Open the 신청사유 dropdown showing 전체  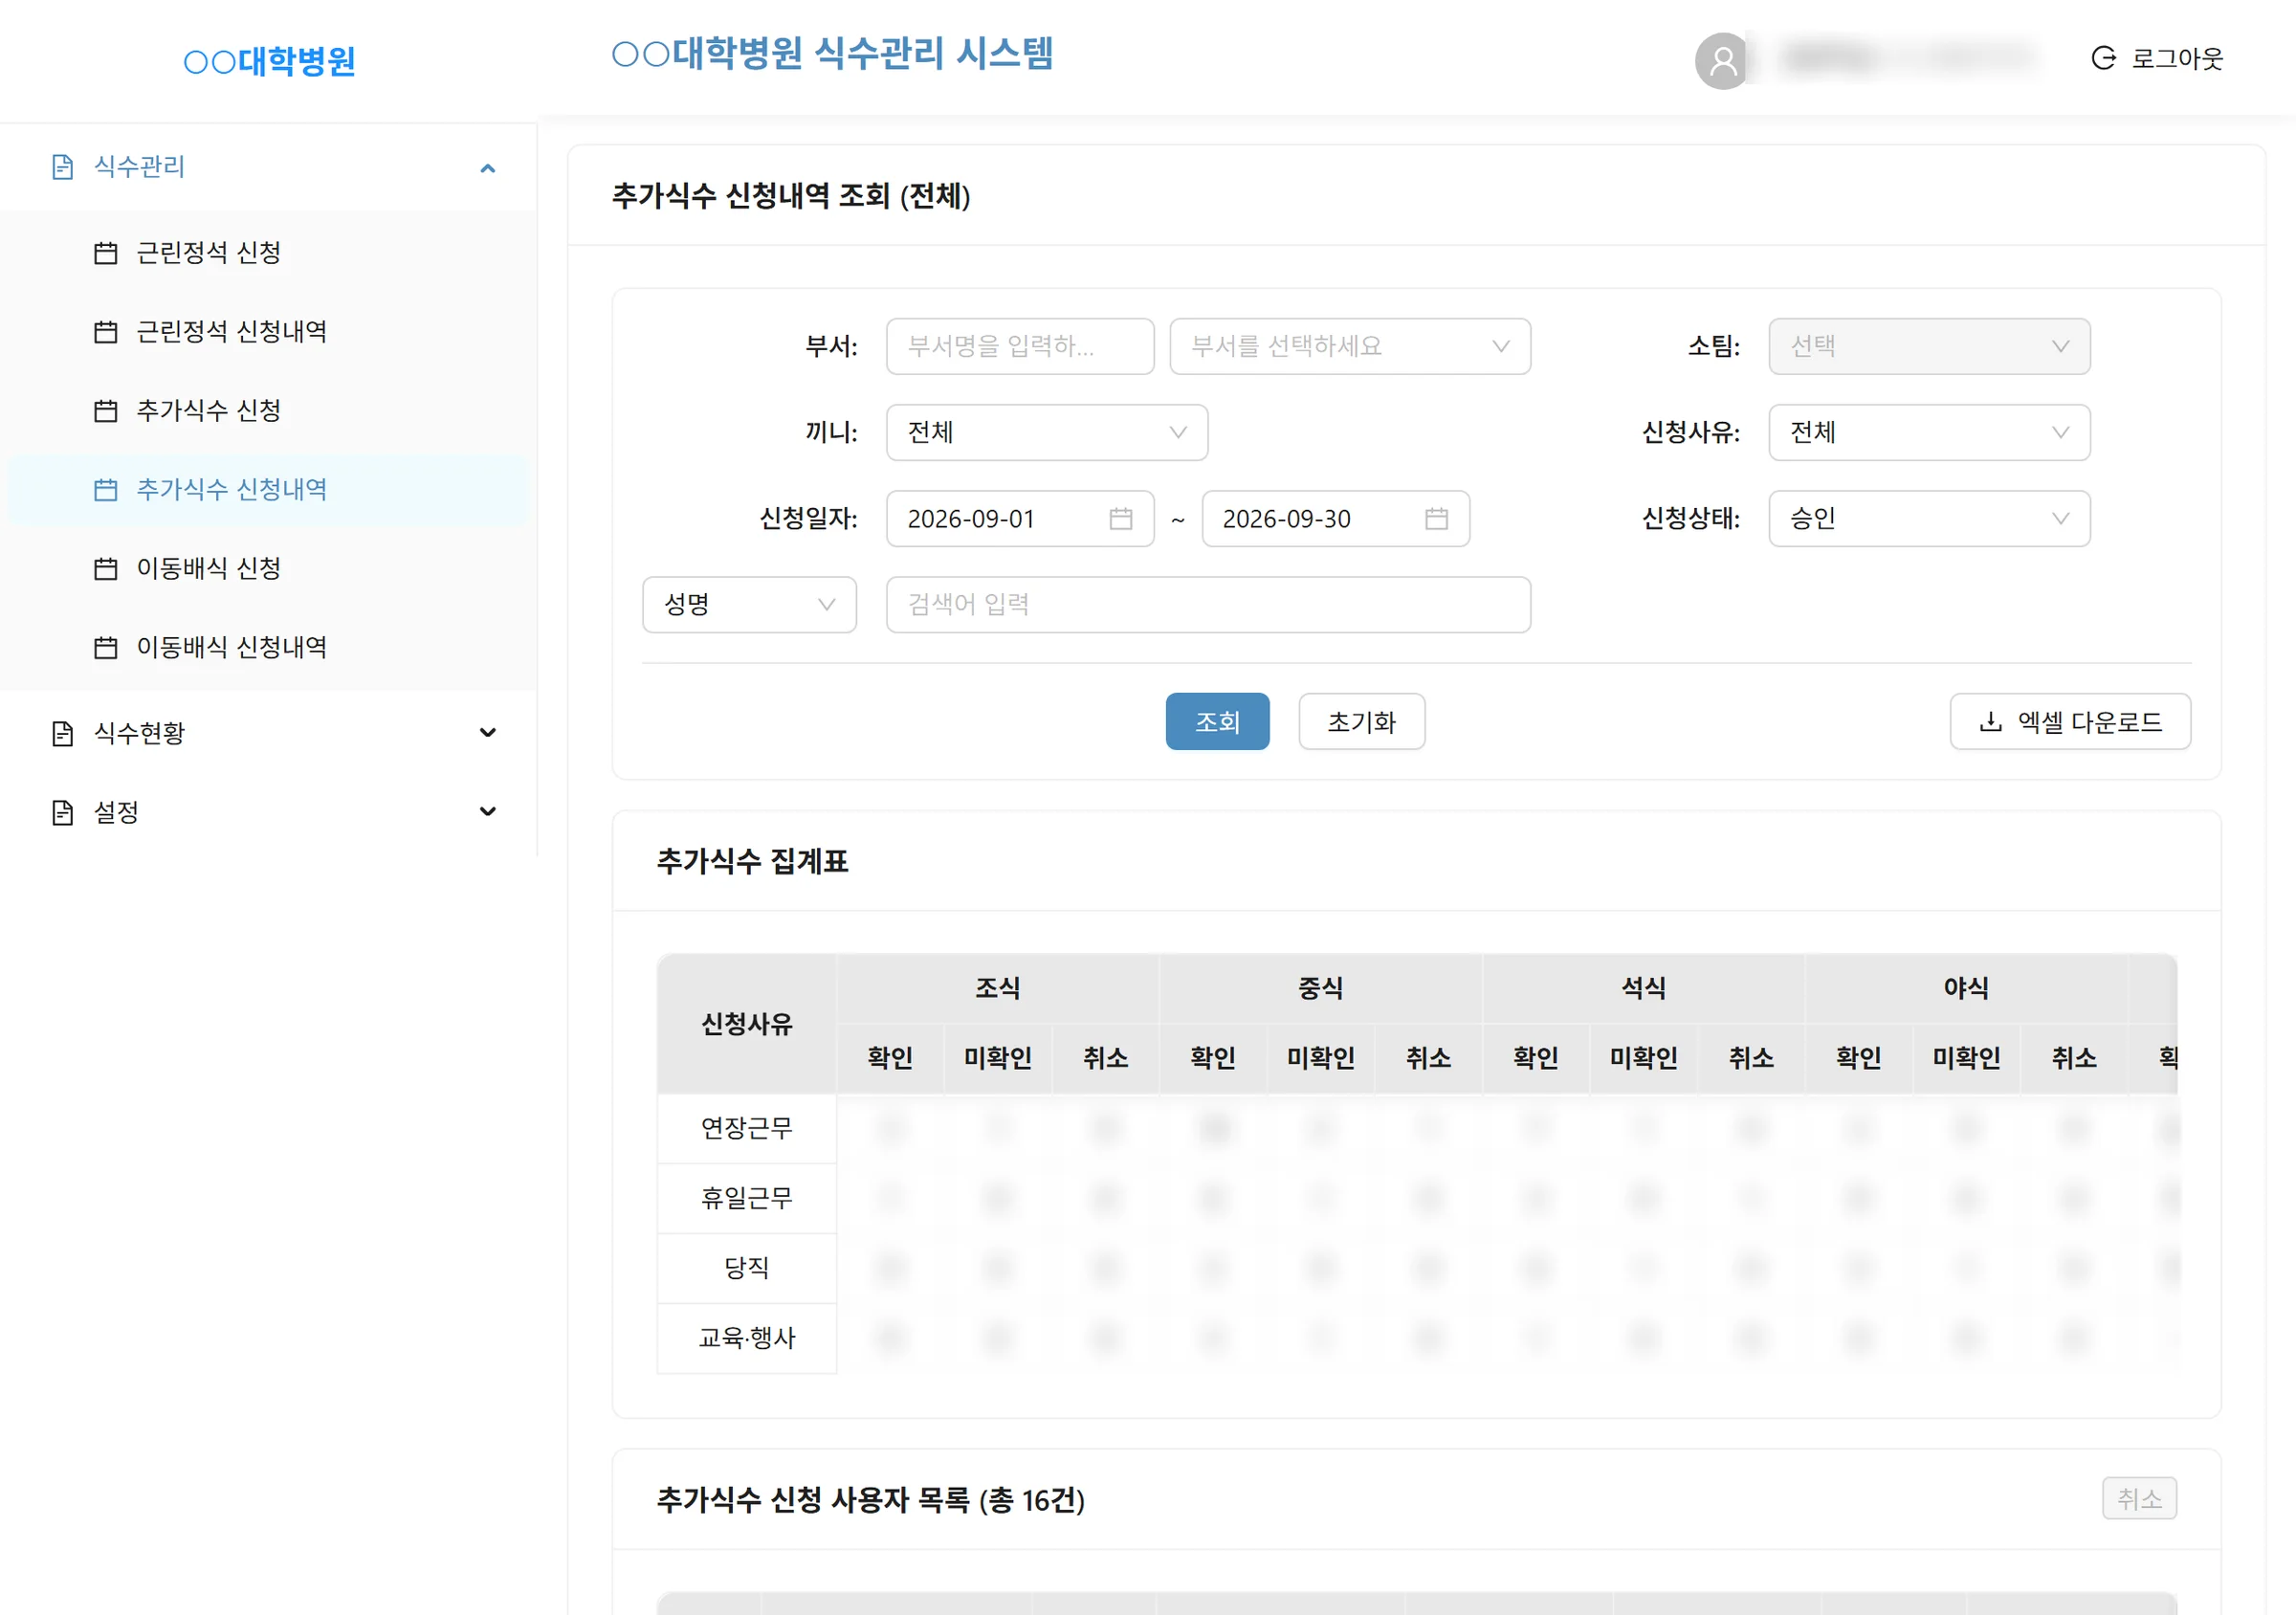[1929, 433]
